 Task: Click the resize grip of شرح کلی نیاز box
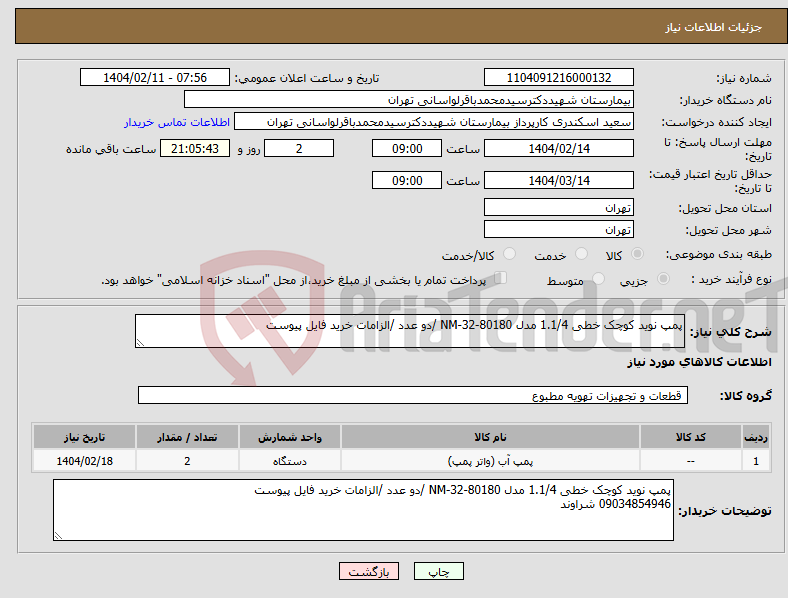point(140,343)
